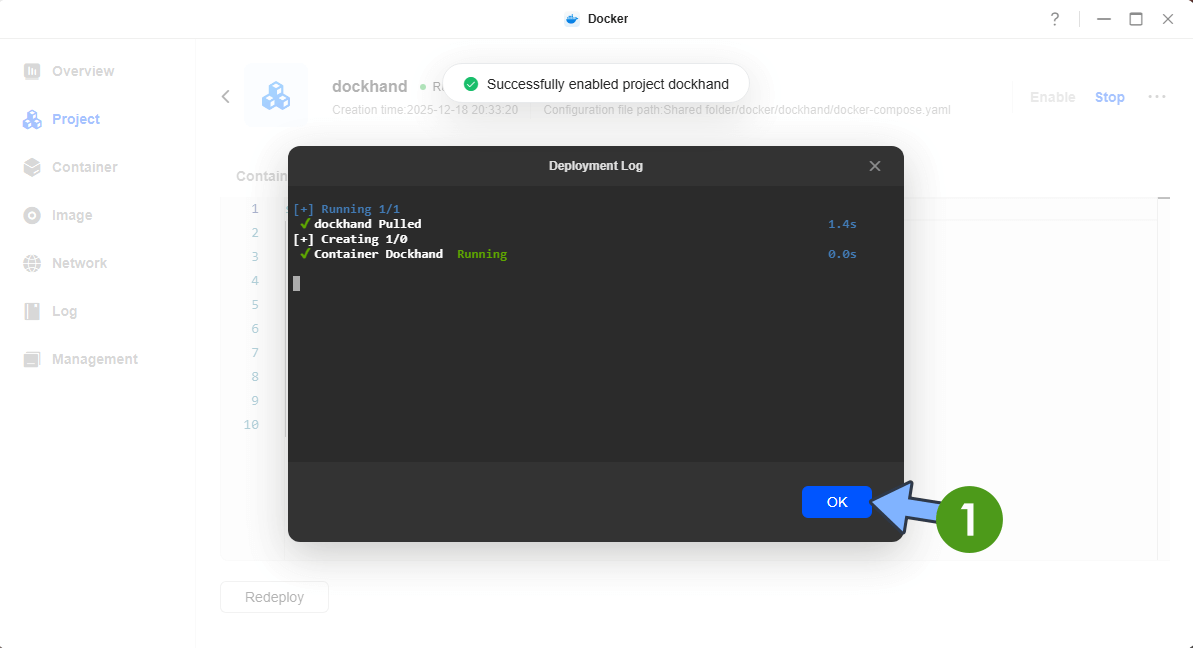1193x648 pixels.
Task: Close the Deployment Log dialog
Action: [x=874, y=166]
